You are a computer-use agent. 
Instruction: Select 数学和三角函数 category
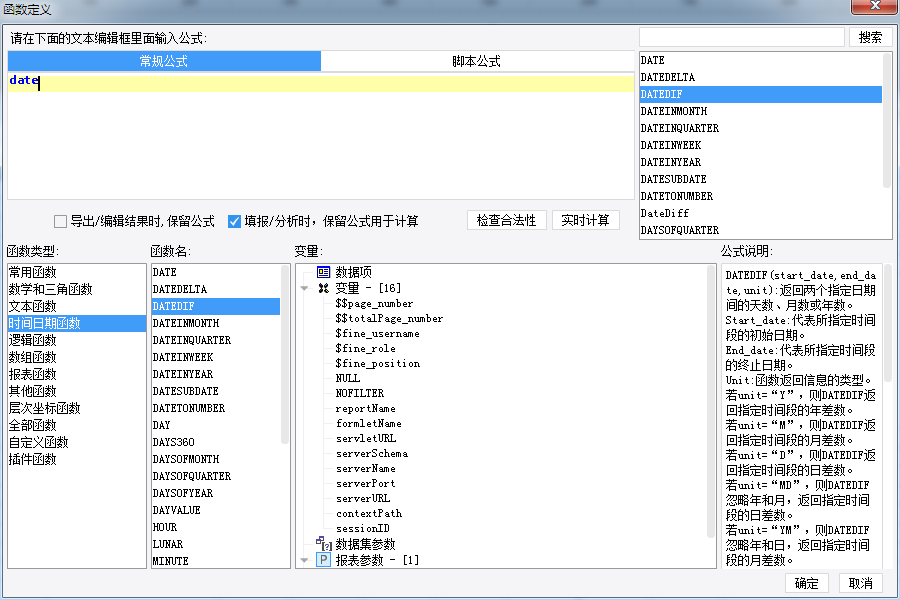pos(77,289)
